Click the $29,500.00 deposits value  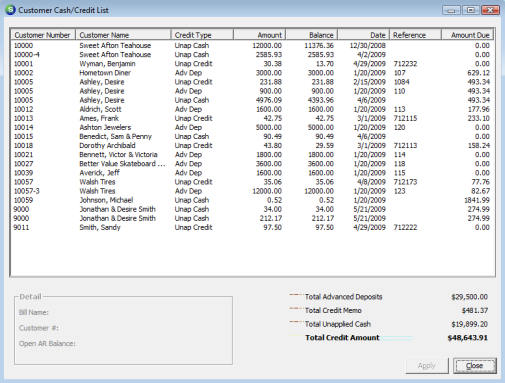pyautogui.click(x=470, y=297)
